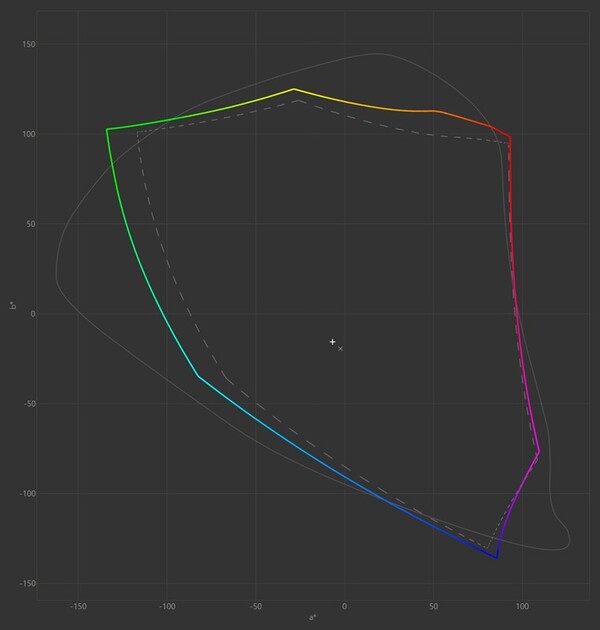Image resolution: width=600 pixels, height=630 pixels.
Task: Select the -50 label on the horizontal axis
Action: pos(255,606)
